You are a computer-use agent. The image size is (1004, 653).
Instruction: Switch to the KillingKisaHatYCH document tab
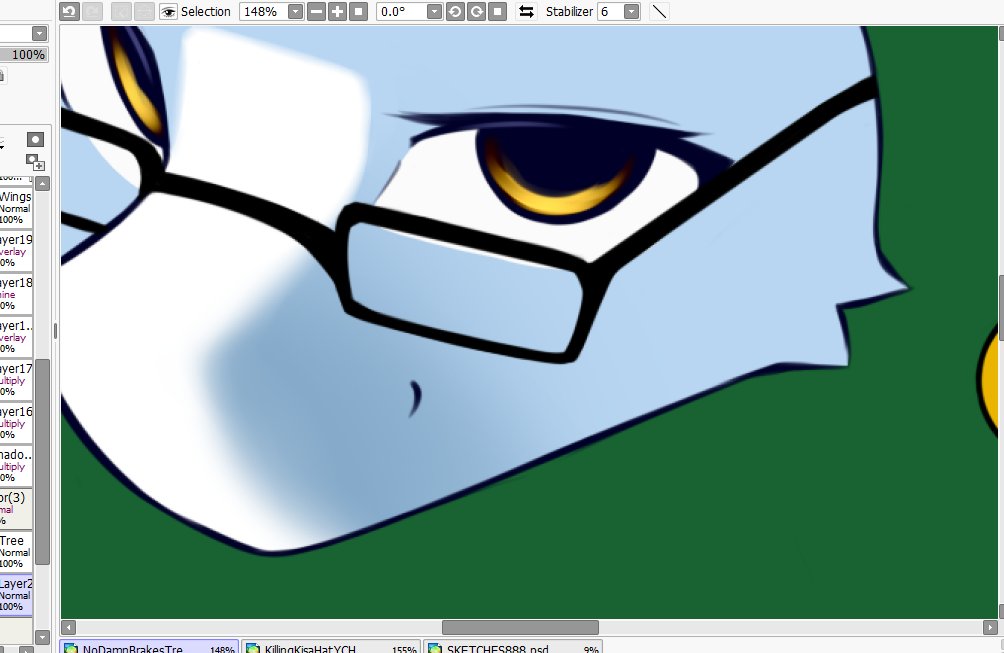(x=331, y=647)
